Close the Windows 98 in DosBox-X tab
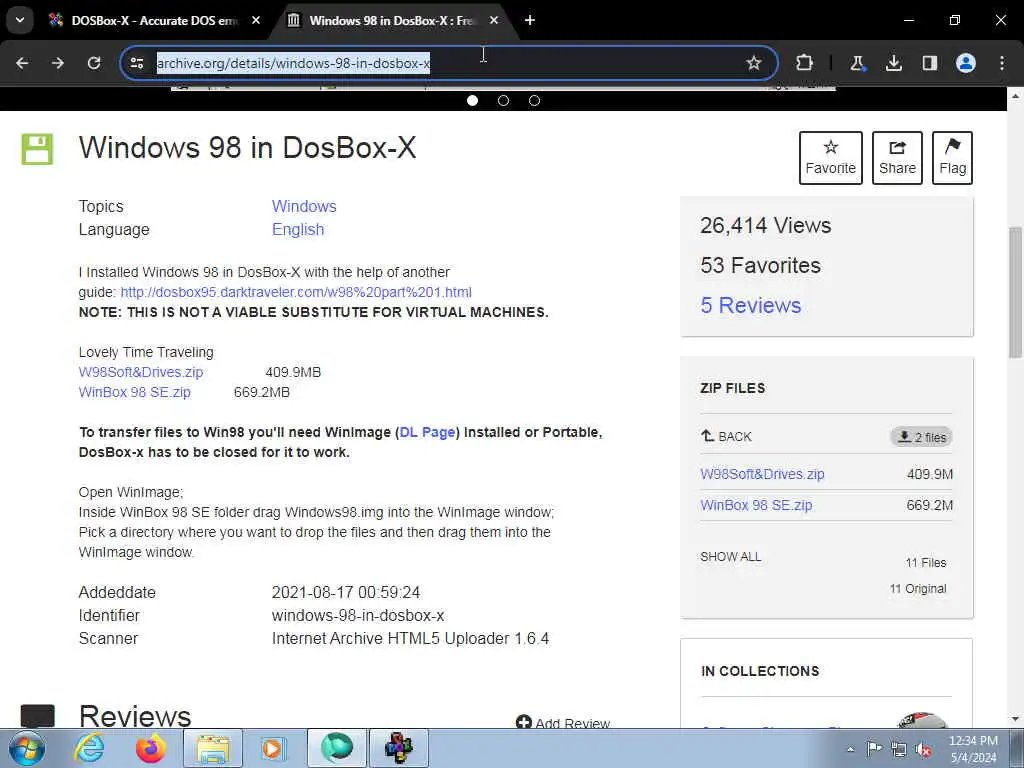 [x=494, y=21]
